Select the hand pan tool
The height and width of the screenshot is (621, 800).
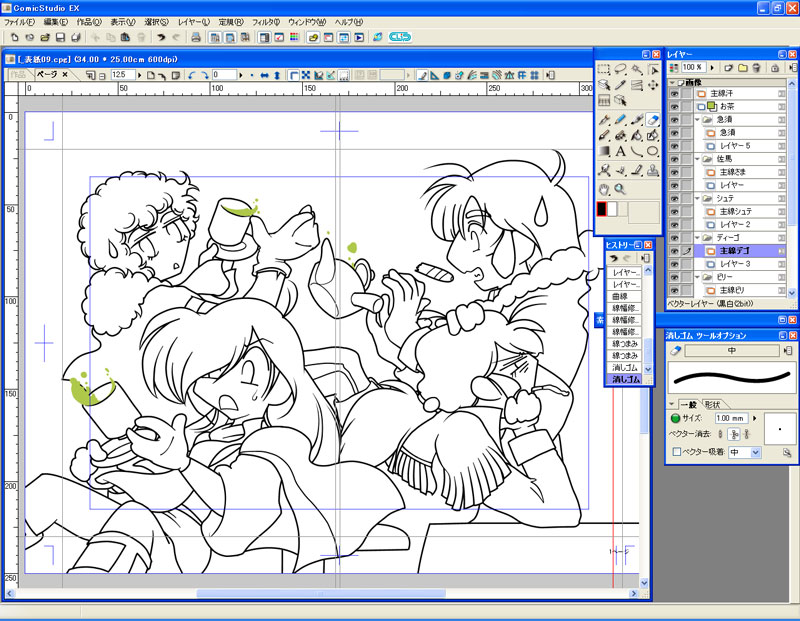(x=605, y=189)
